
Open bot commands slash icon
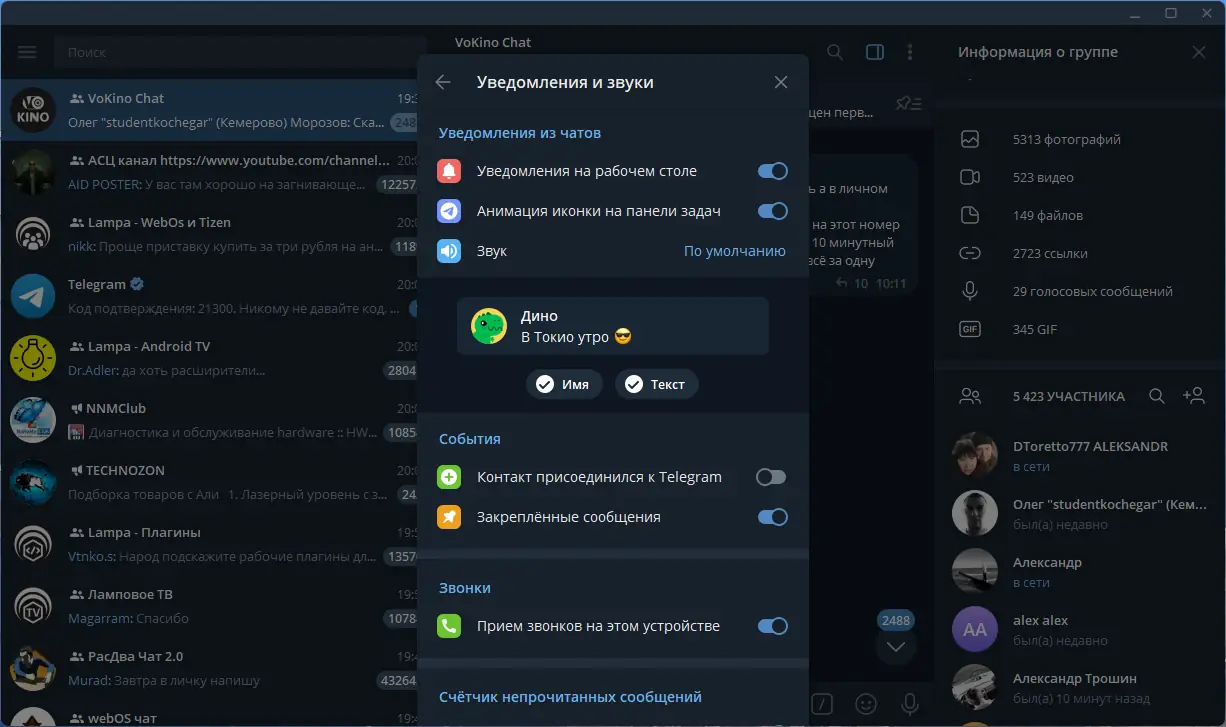pyautogui.click(x=822, y=704)
